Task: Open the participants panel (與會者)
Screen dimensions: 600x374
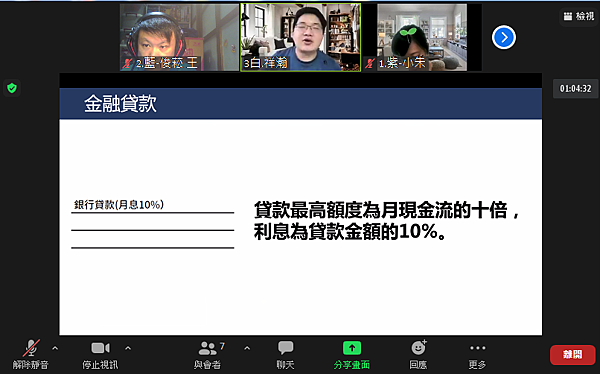Action: pos(208,354)
